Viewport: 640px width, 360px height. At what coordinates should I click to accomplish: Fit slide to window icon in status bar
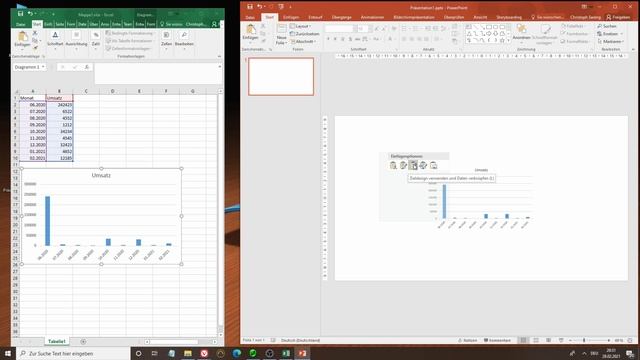tap(630, 340)
